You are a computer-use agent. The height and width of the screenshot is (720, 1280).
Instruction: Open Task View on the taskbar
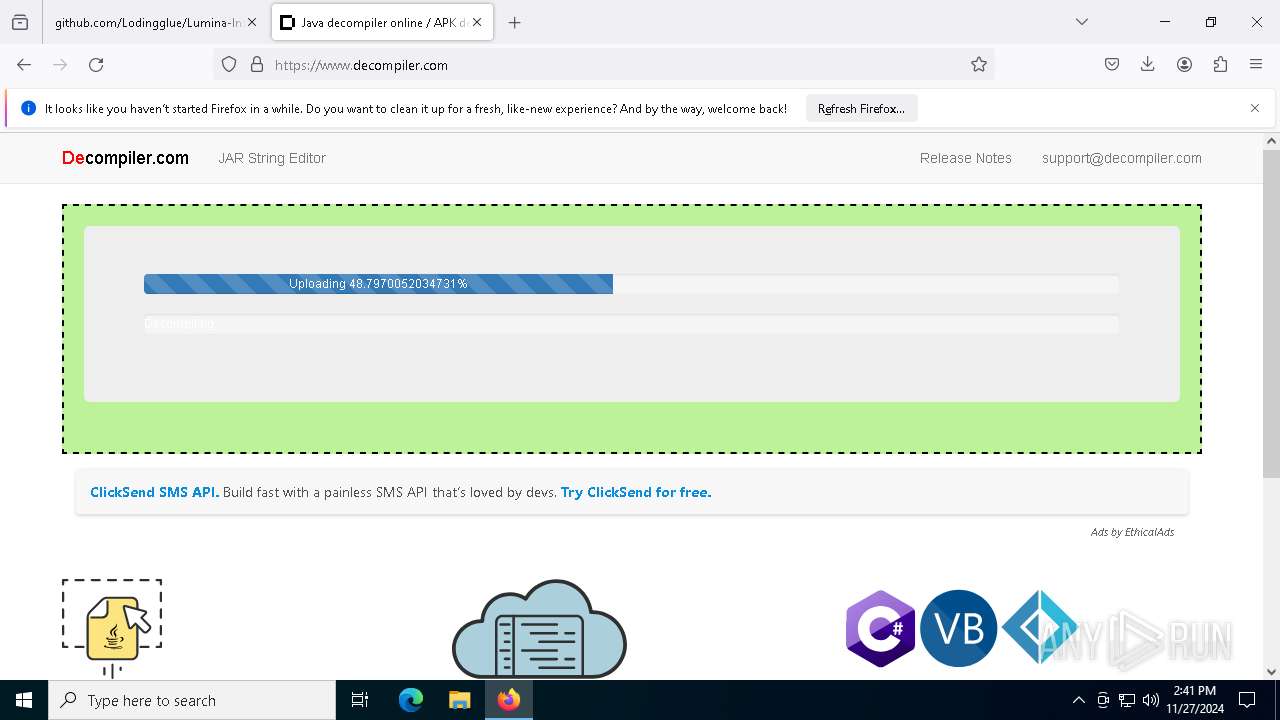(x=360, y=700)
